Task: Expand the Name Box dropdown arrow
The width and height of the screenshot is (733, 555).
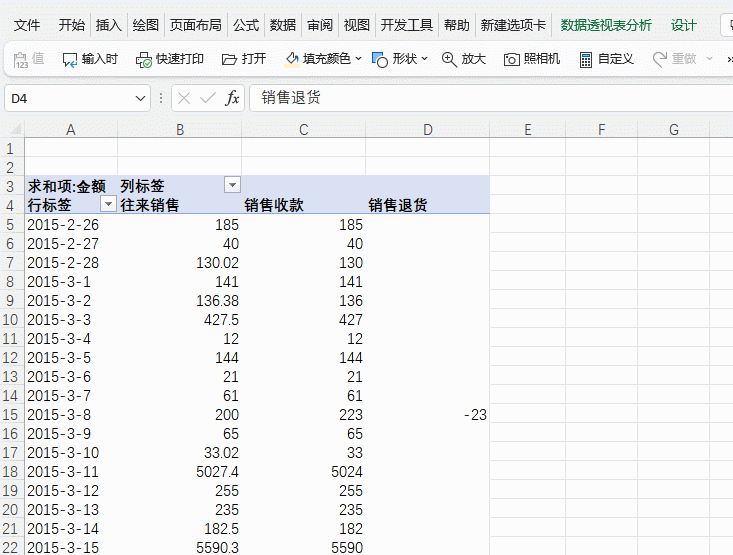Action: coord(141,98)
